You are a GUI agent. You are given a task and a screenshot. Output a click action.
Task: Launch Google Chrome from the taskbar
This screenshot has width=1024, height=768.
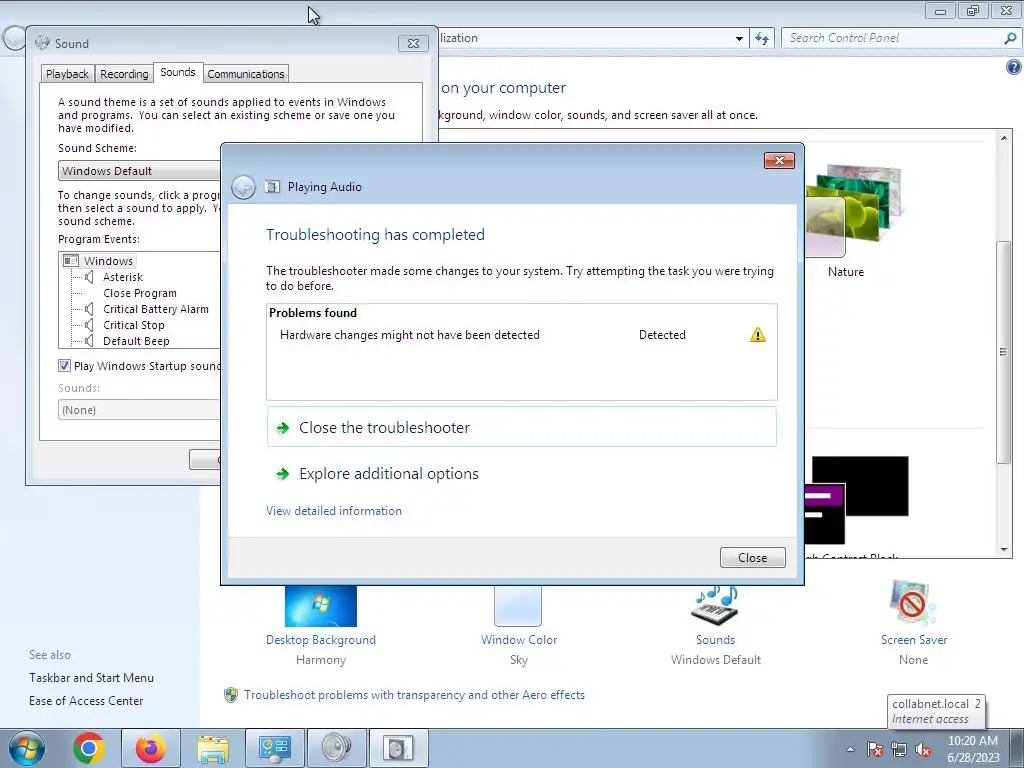coord(89,748)
